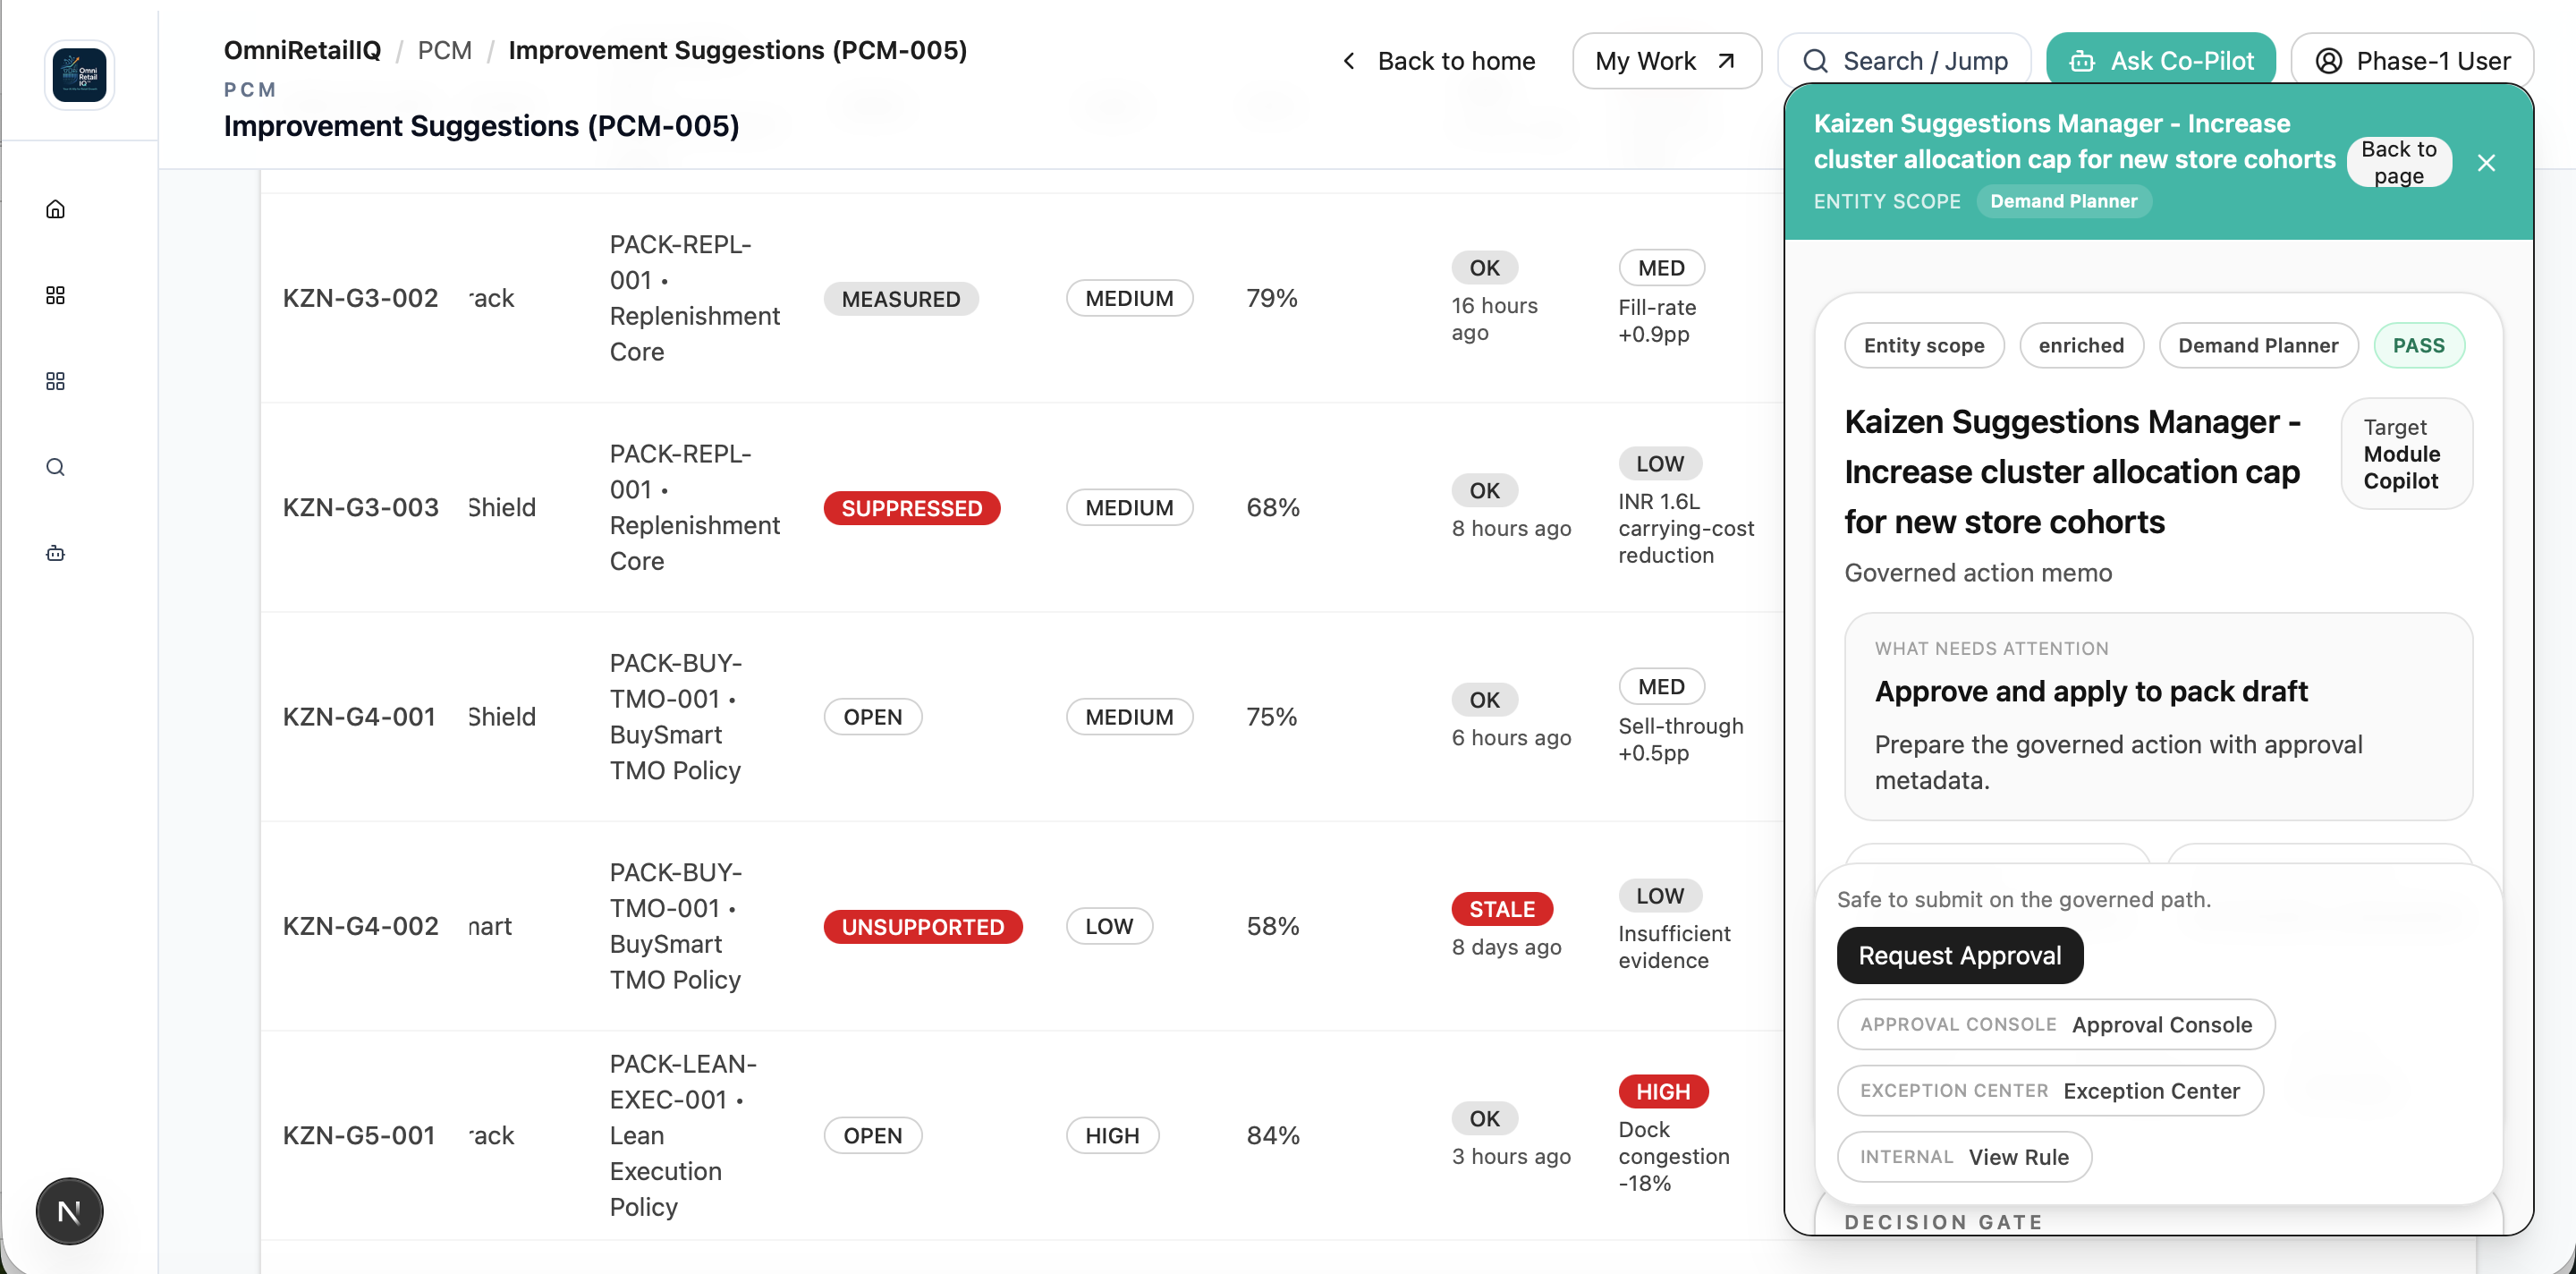Open the Phase-1 User menu
The image size is (2576, 1274).
point(2412,61)
